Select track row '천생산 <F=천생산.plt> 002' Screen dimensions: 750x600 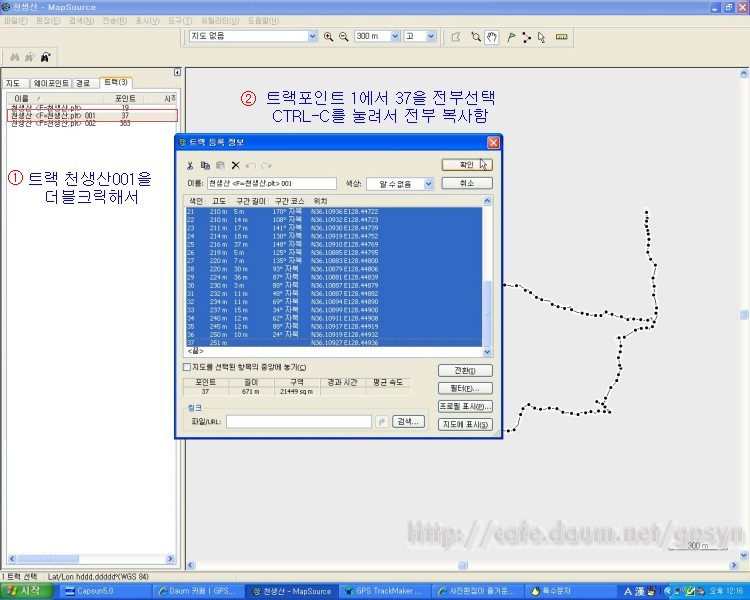click(92, 123)
